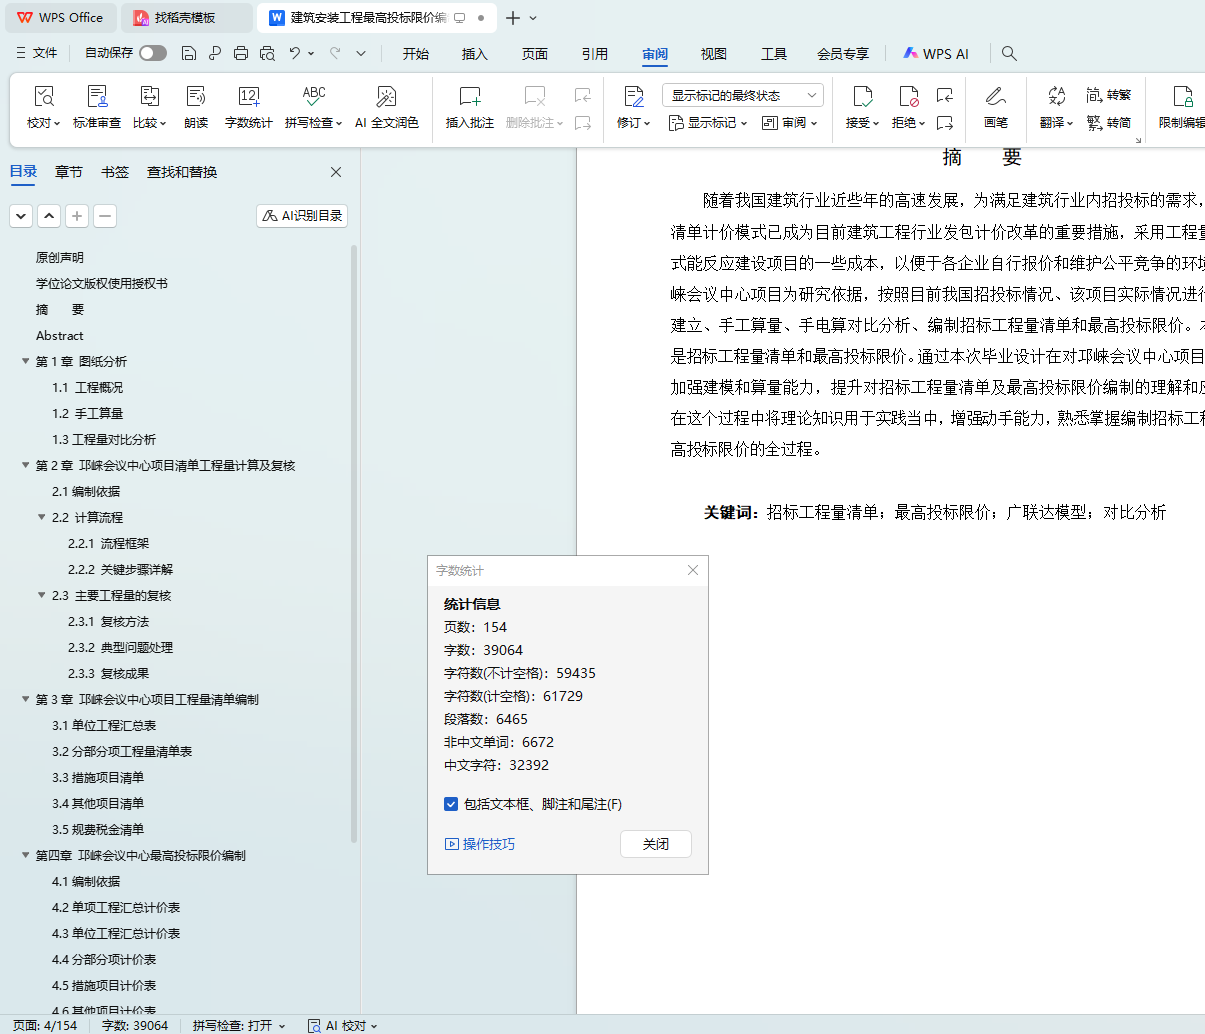Collapse the 2.2 计算流程 outline section
The height and width of the screenshot is (1034, 1205).
pos(42,518)
